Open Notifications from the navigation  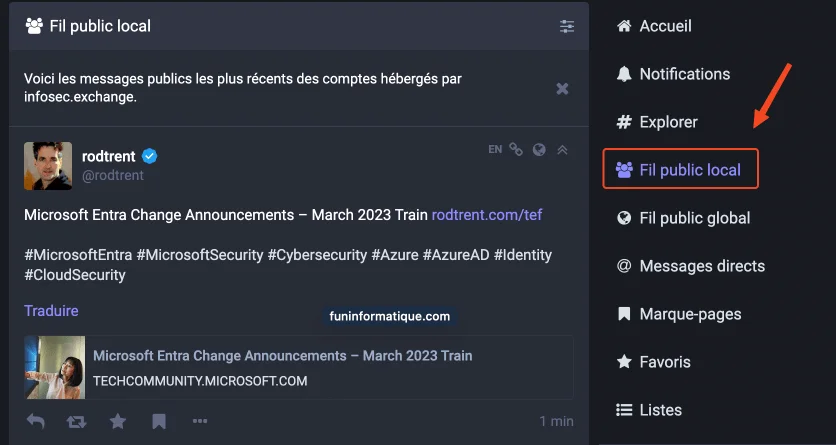(684, 74)
